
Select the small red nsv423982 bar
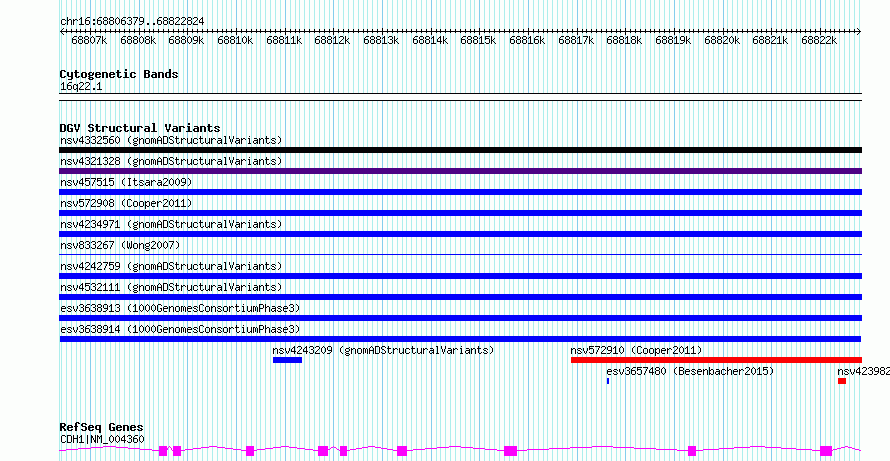point(842,381)
